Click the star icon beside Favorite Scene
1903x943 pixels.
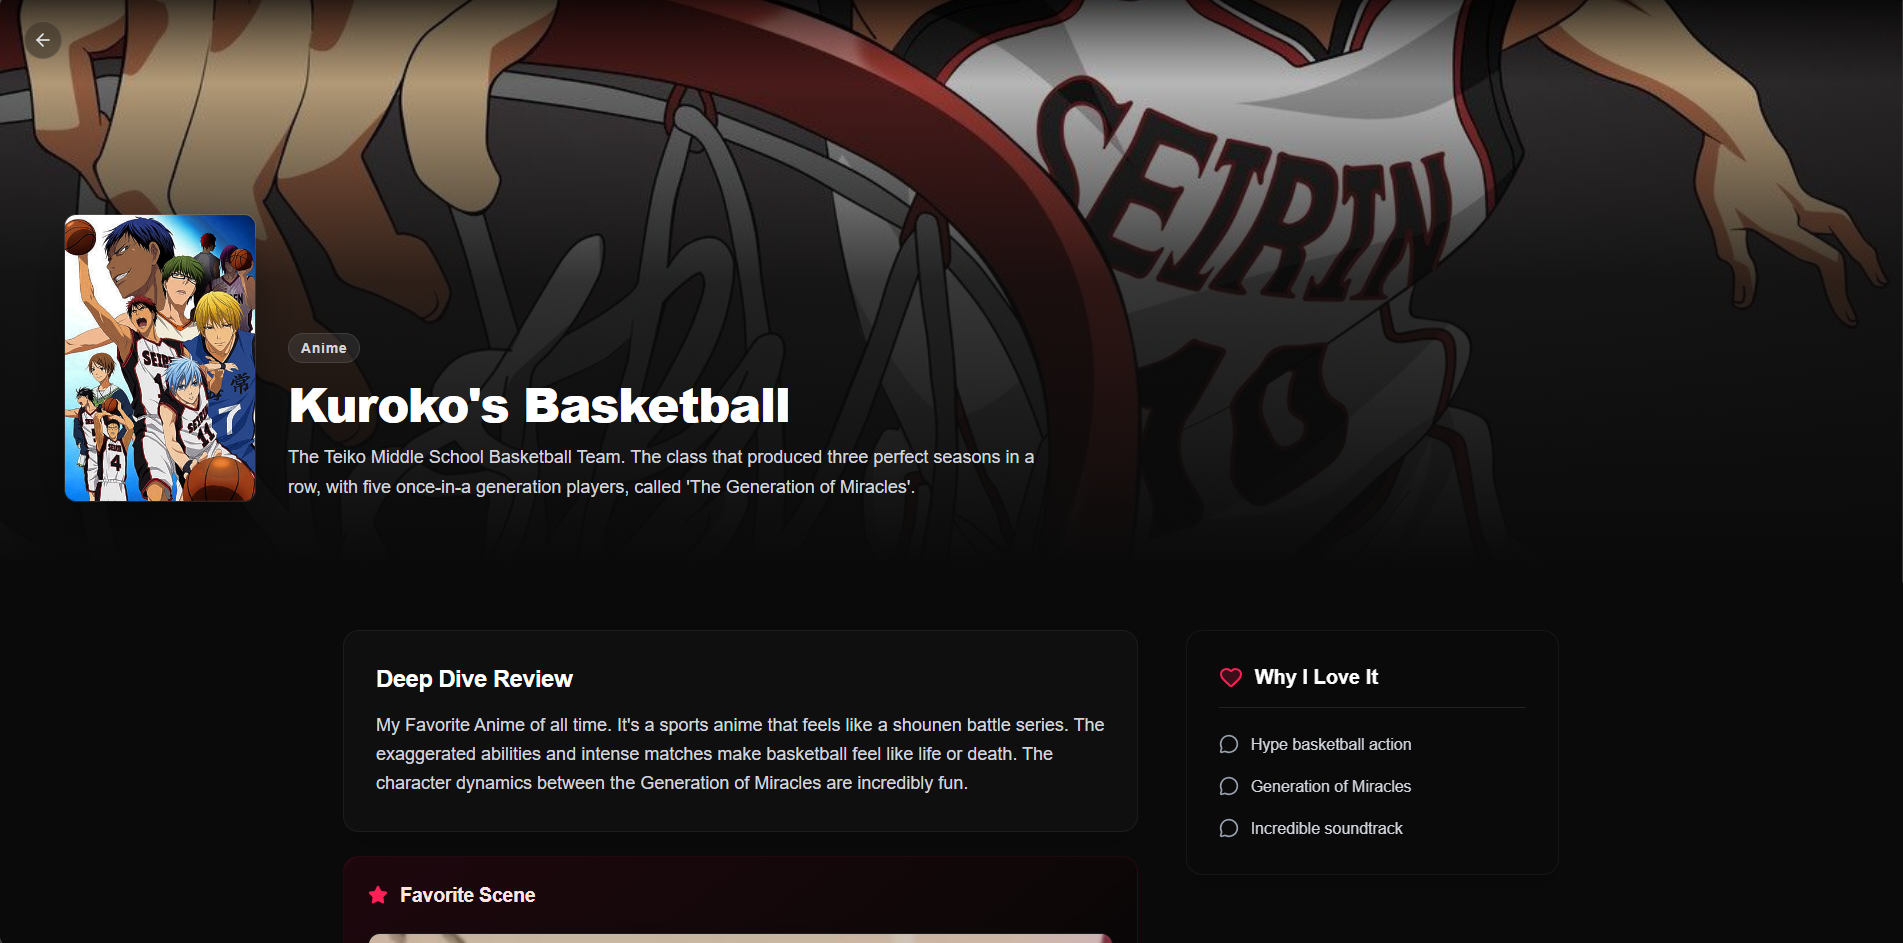point(378,895)
